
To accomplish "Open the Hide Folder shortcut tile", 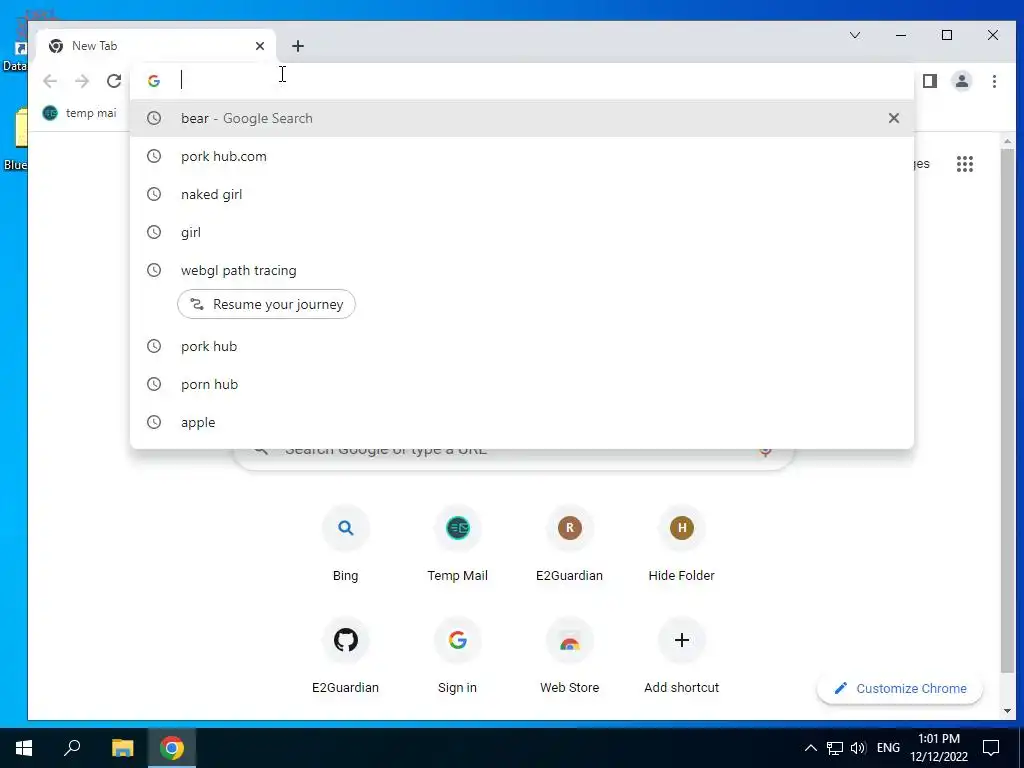I will tap(682, 544).
